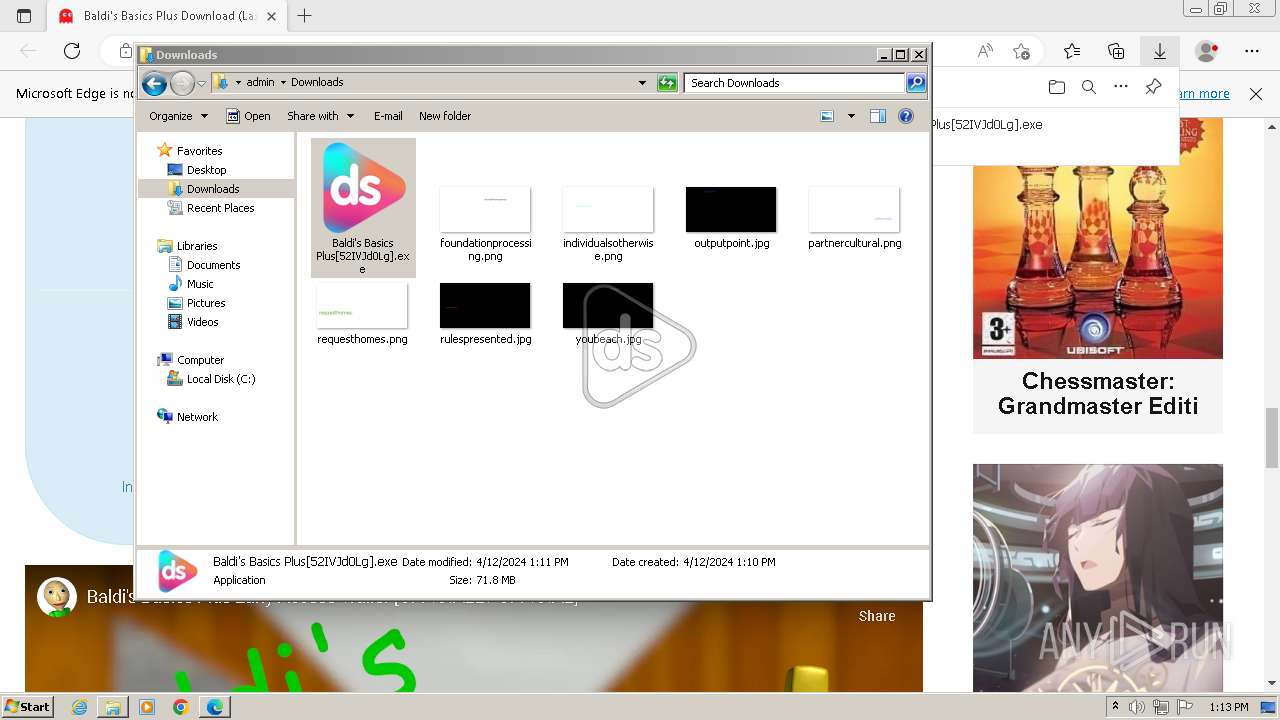
Task: Open Chrome from the taskbar
Action: [x=180, y=707]
